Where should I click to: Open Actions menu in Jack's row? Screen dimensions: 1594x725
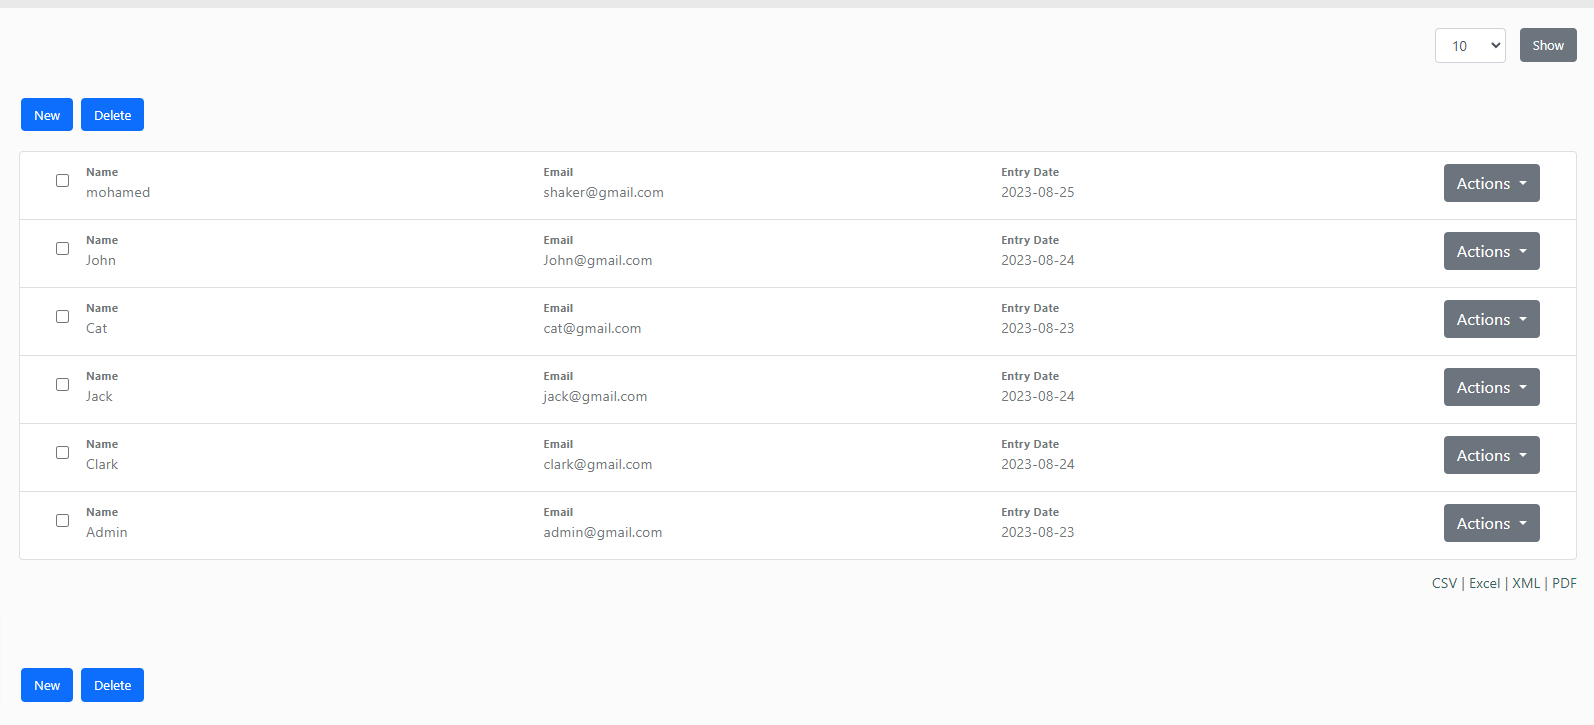(x=1491, y=388)
